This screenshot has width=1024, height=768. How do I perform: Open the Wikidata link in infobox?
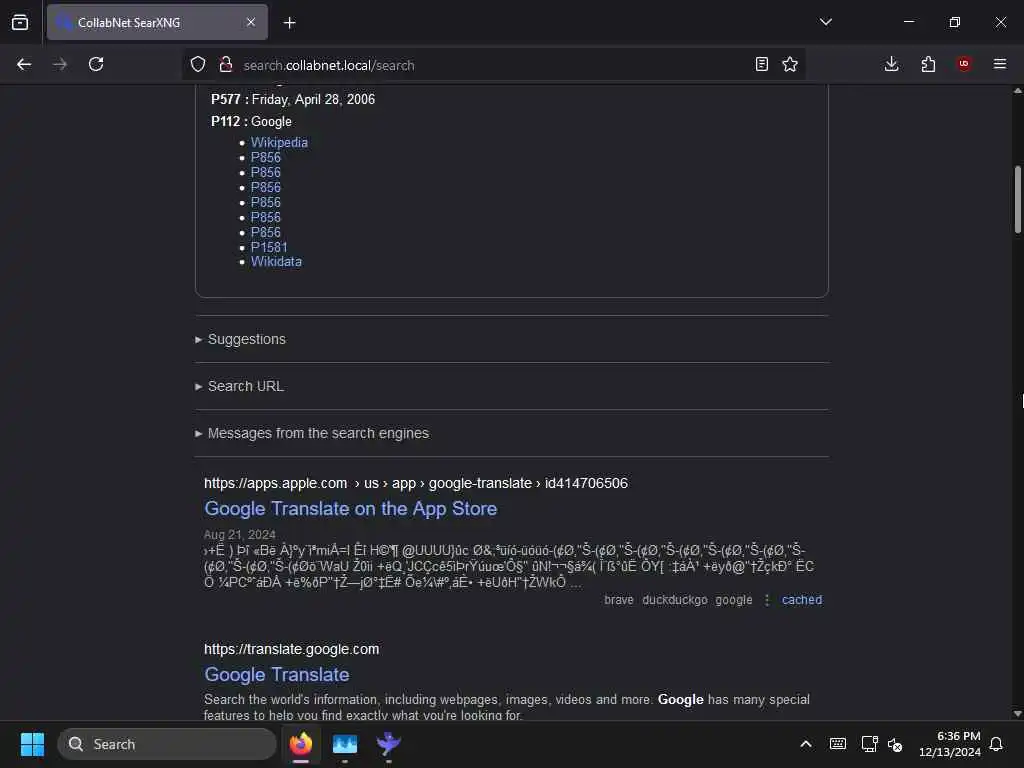(276, 262)
